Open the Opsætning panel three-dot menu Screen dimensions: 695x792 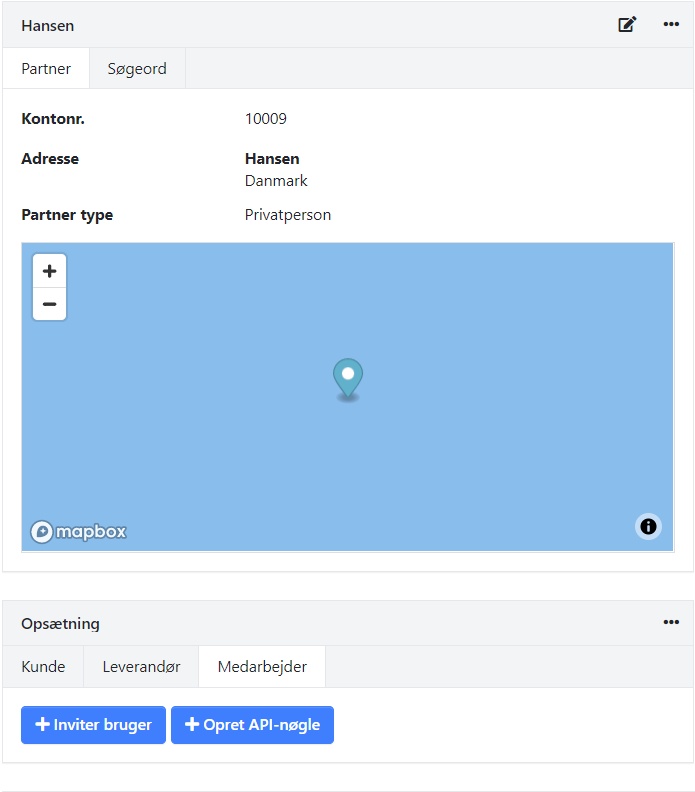click(671, 622)
